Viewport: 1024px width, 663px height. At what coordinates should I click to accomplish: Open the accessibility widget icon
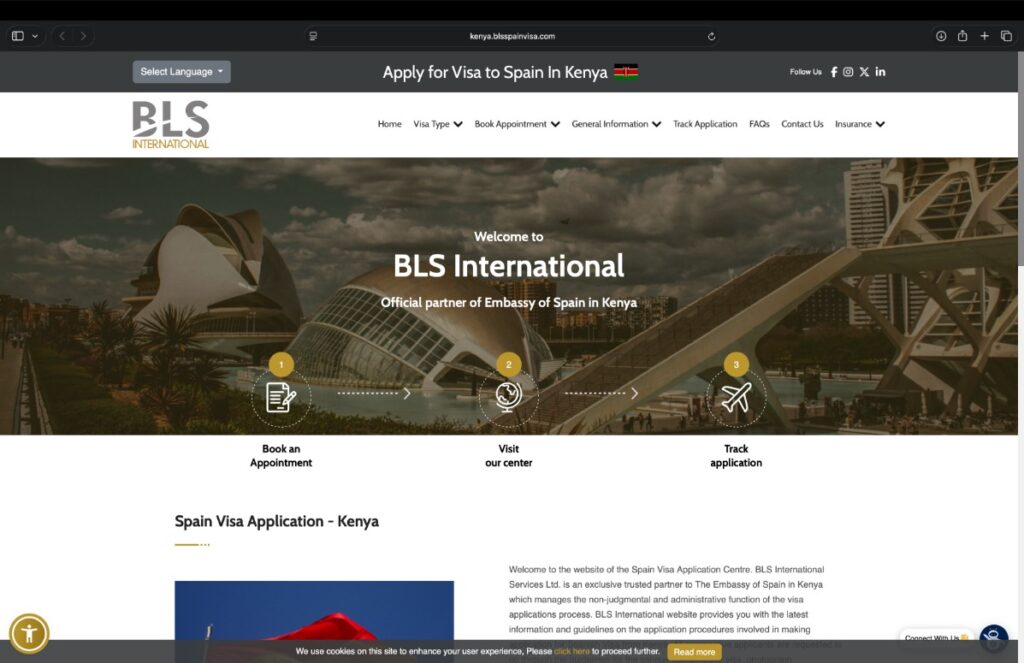29,633
